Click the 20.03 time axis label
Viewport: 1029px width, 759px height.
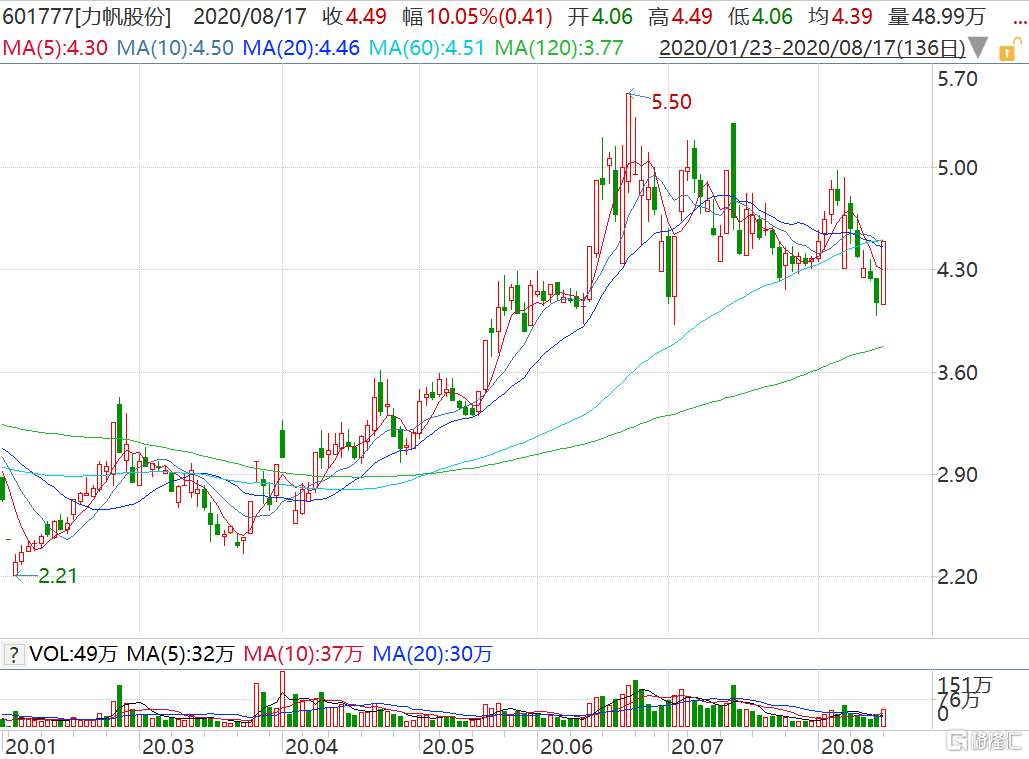pos(168,747)
